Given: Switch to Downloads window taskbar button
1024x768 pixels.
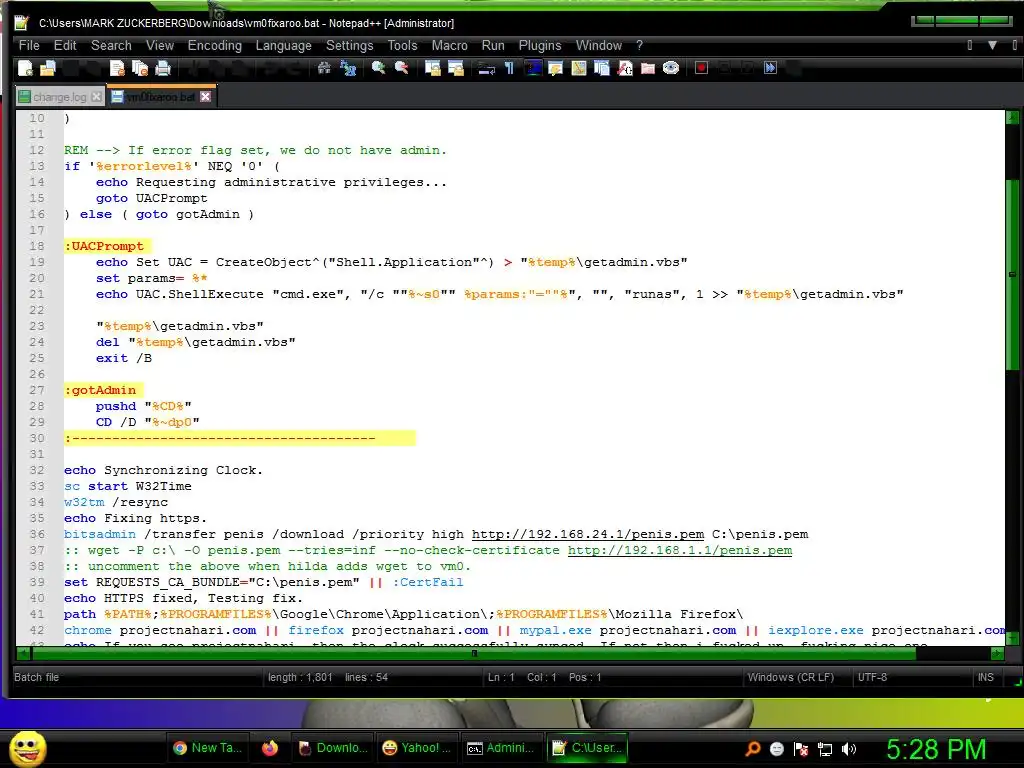Looking at the screenshot, I should coord(333,748).
